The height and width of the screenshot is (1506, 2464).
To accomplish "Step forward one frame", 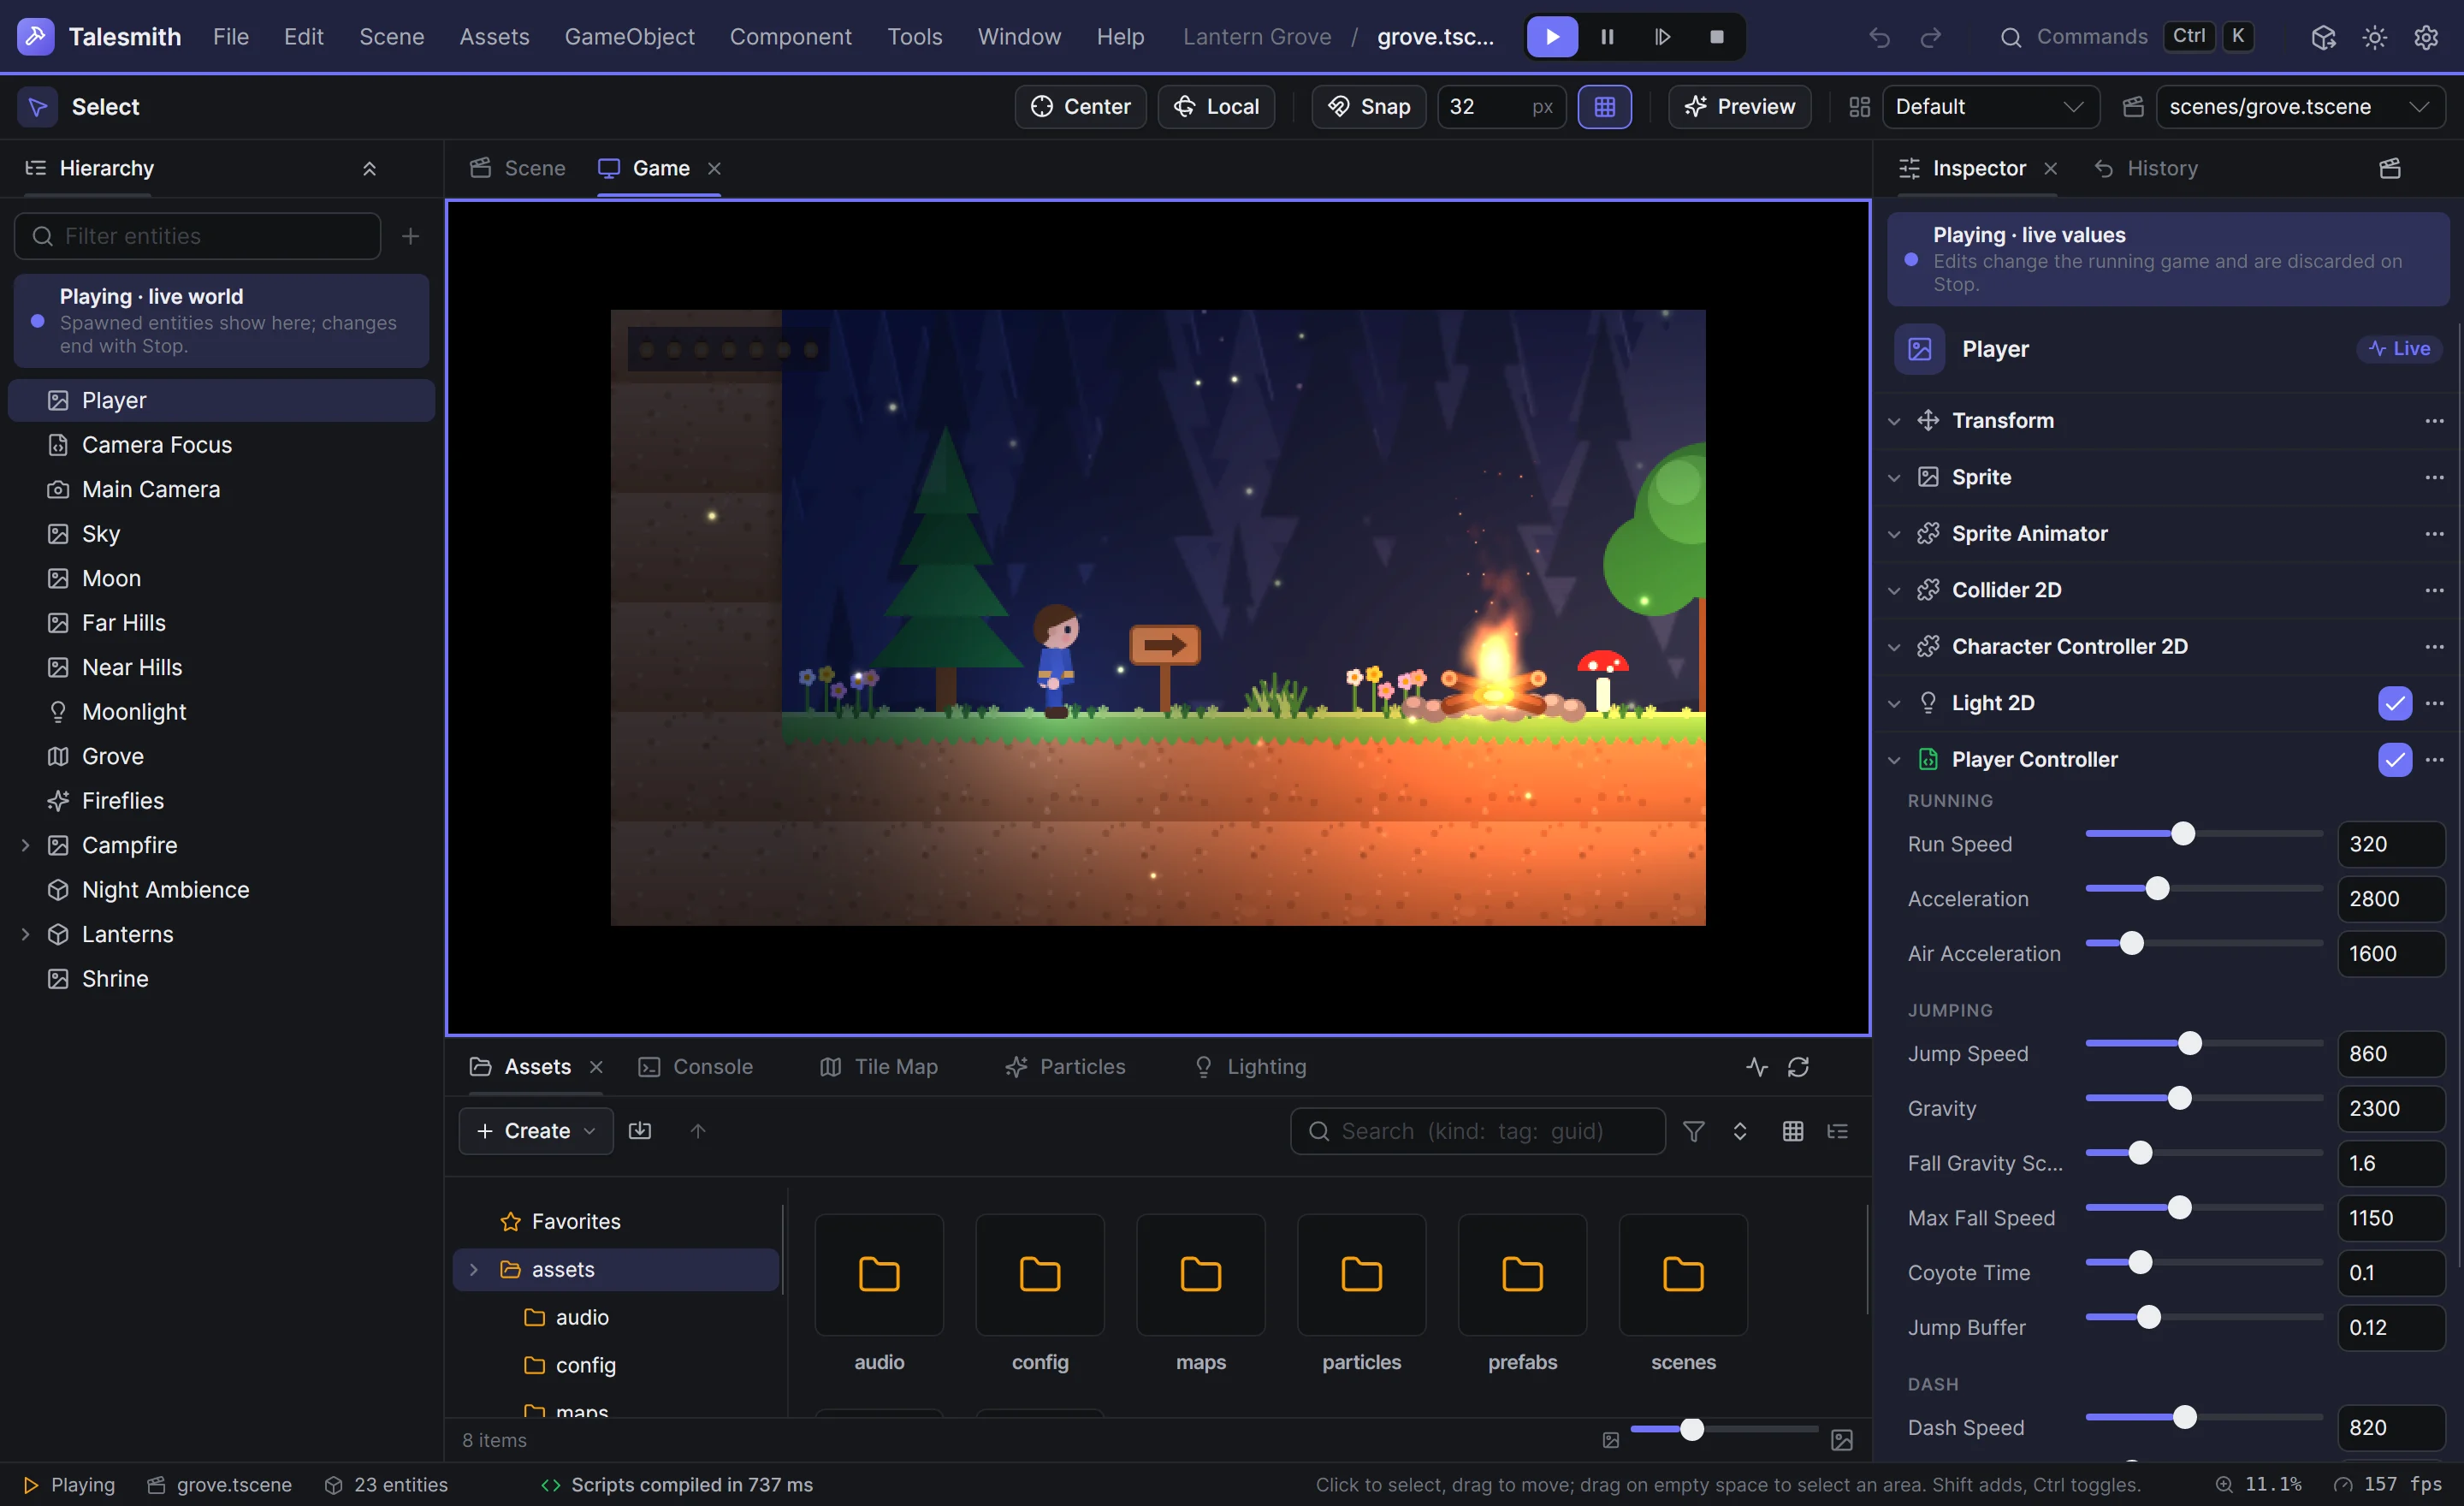I will (1662, 37).
